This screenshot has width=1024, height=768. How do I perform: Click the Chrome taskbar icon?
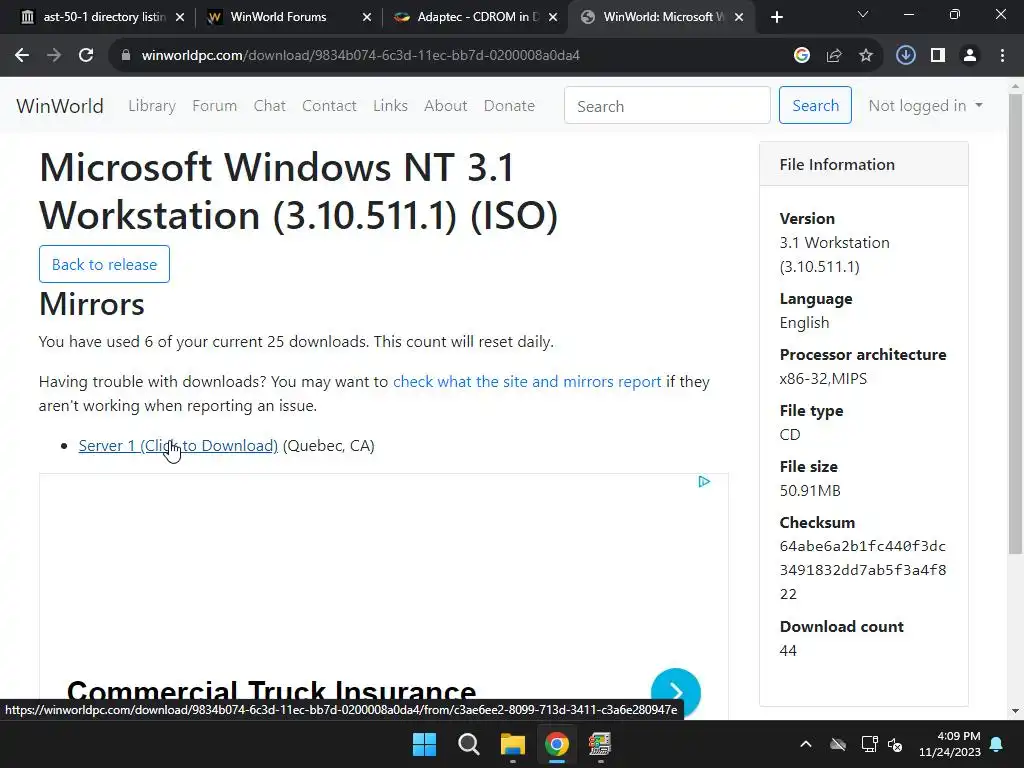(557, 744)
